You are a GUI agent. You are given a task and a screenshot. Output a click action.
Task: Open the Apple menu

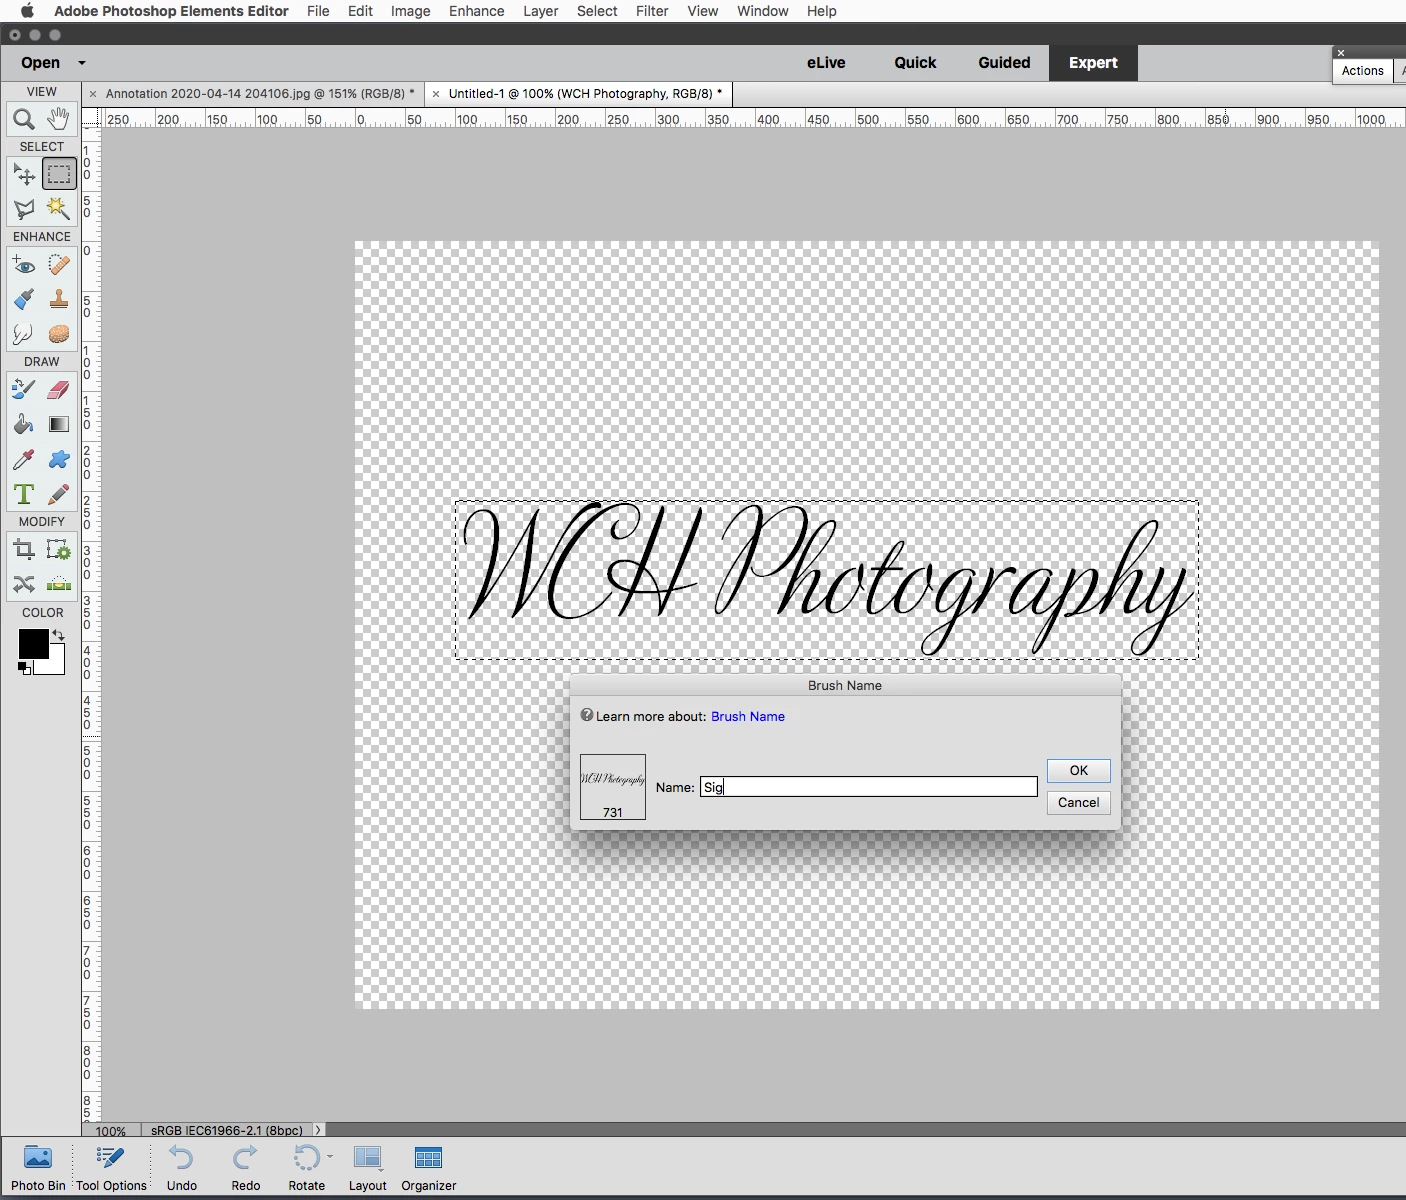pyautogui.click(x=27, y=11)
